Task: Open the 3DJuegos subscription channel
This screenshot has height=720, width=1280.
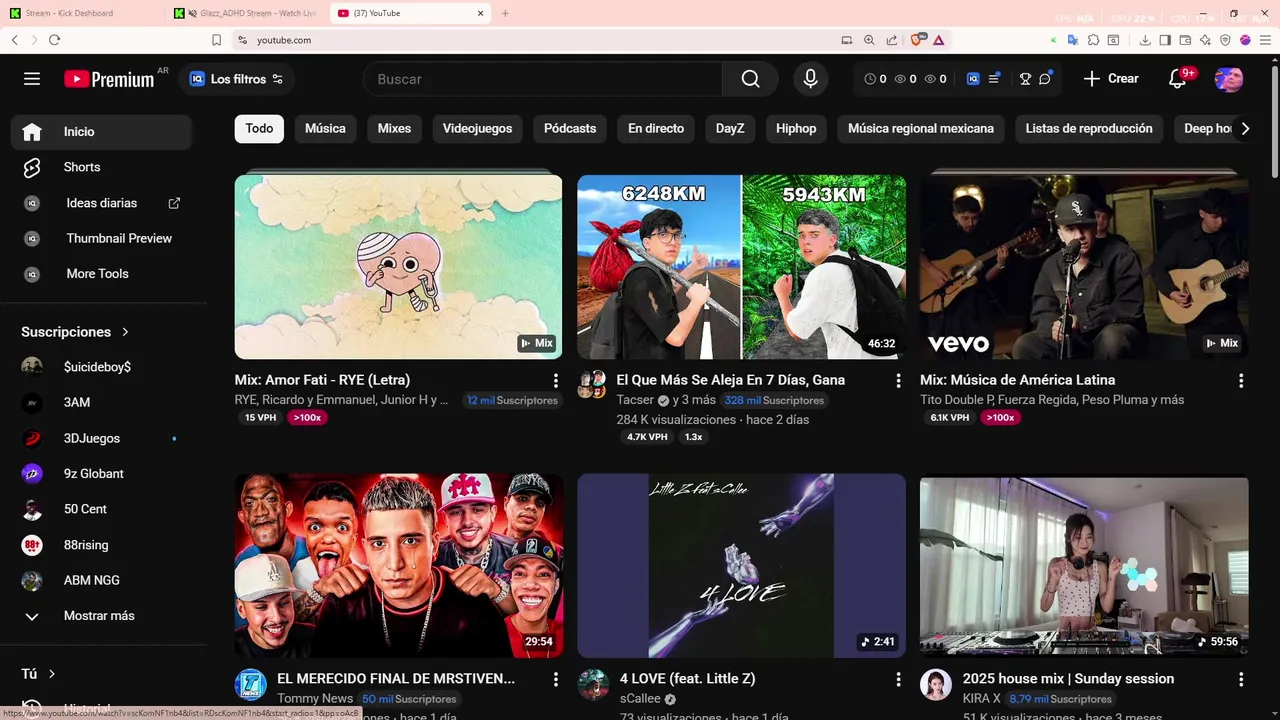Action: (x=101, y=438)
